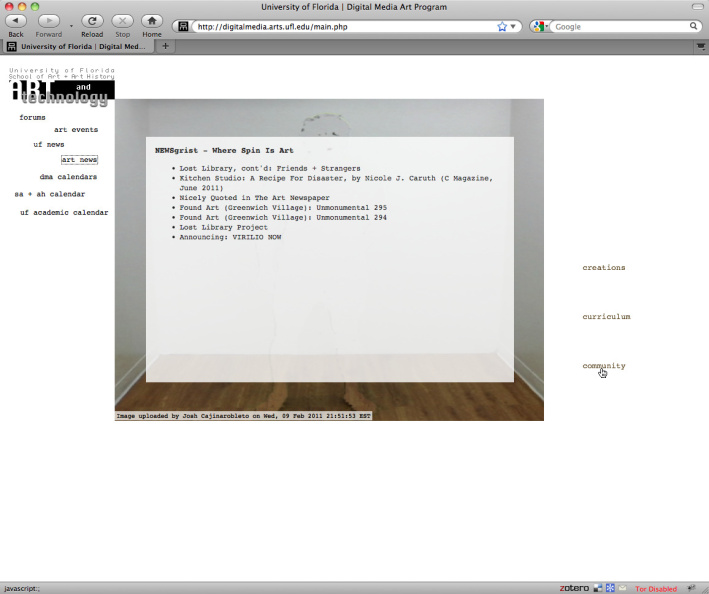709x594 pixels.
Task: Open the creations section
Action: 604,268
